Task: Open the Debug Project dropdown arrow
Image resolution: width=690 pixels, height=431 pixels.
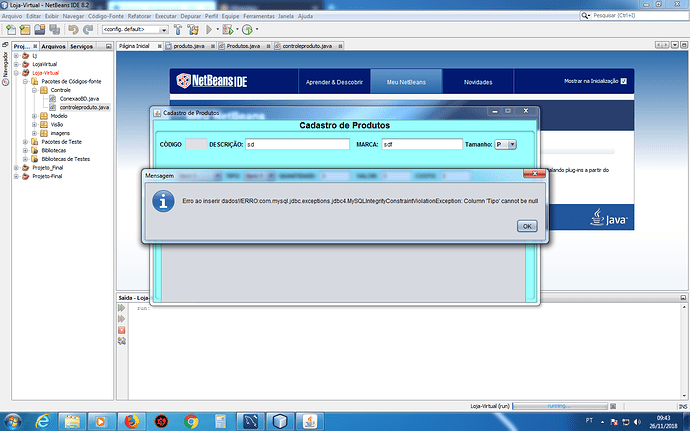Action: coord(237,29)
